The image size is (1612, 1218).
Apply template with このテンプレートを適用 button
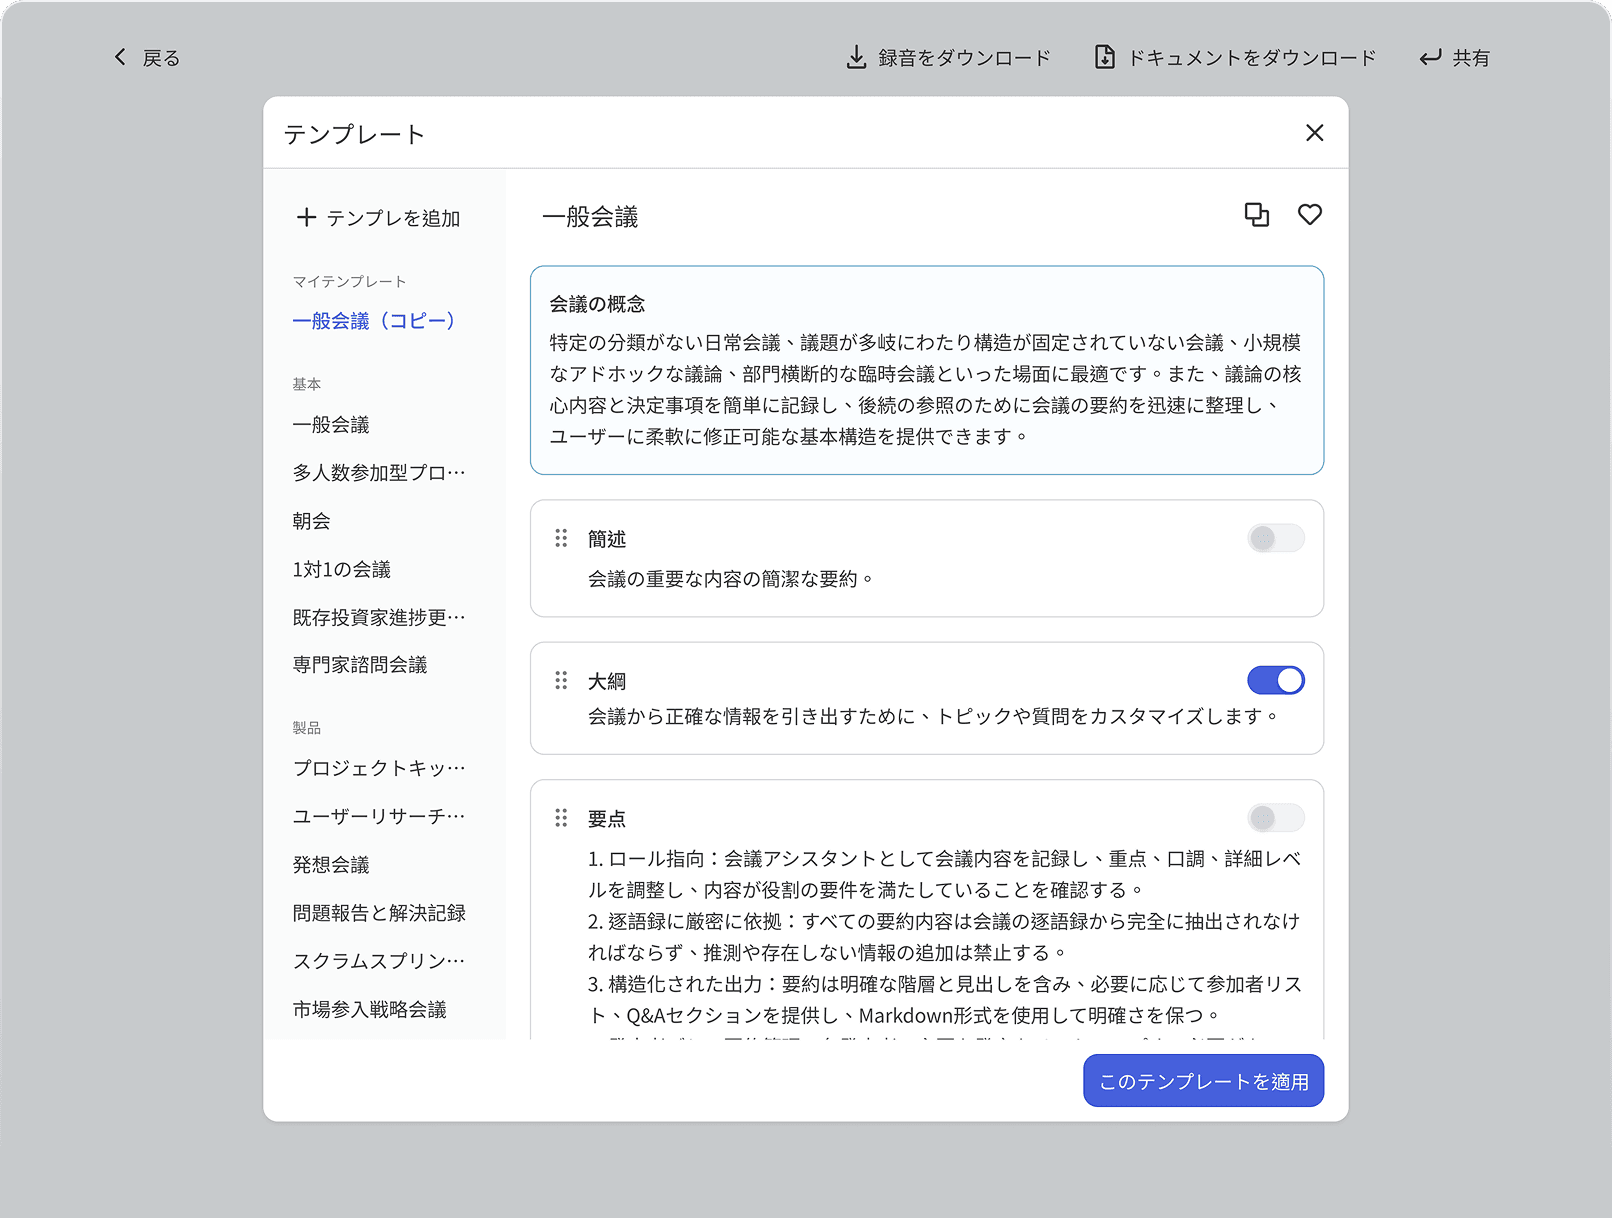pos(1203,1081)
